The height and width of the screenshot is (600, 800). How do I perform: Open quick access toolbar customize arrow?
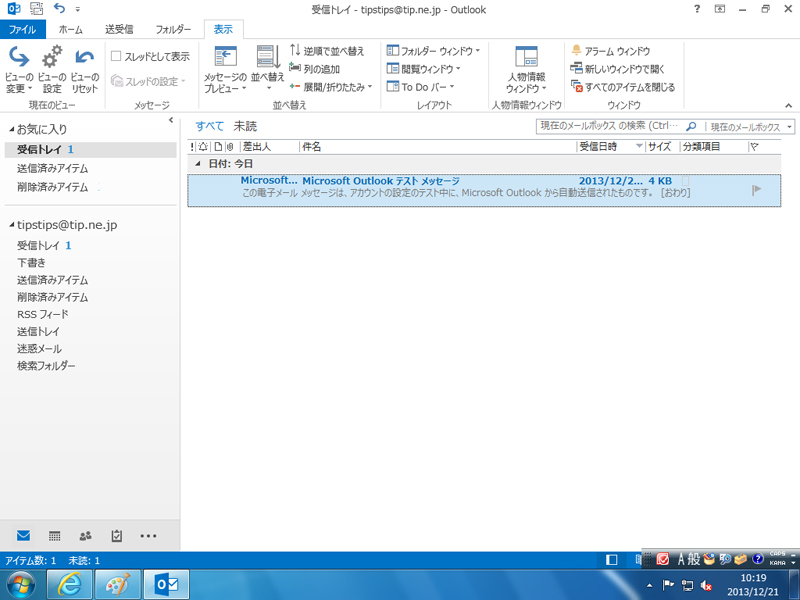point(78,9)
